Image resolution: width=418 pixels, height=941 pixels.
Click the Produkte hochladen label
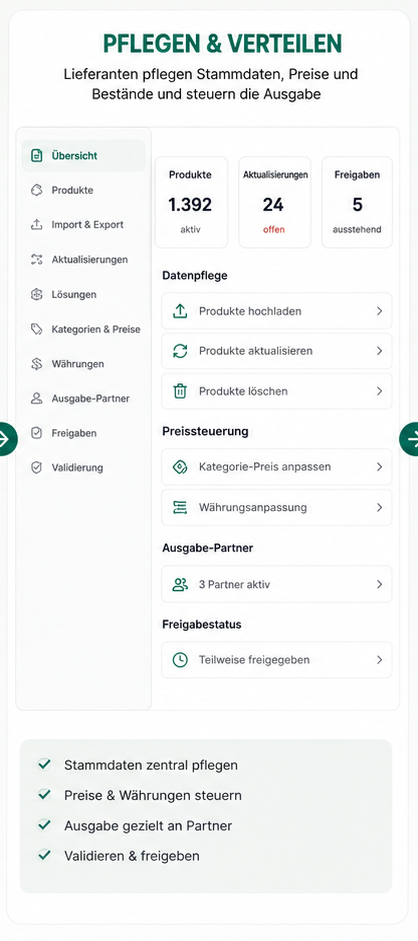250,311
